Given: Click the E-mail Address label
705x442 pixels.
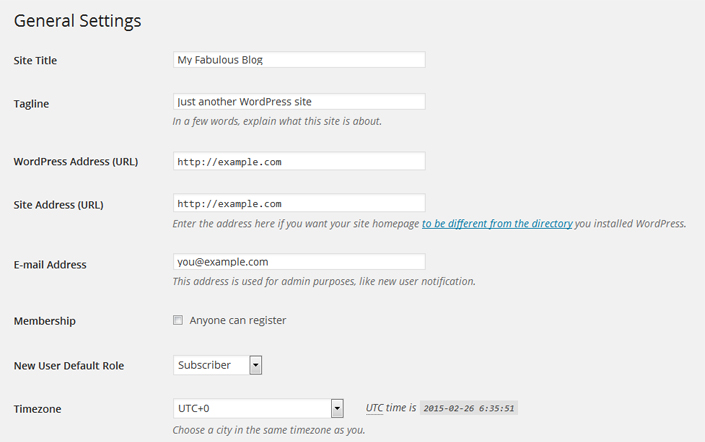Looking at the screenshot, I should pyautogui.click(x=50, y=265).
